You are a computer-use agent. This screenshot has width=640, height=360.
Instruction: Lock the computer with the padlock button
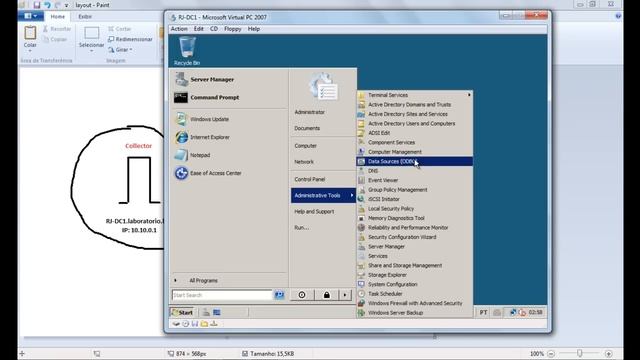pyautogui.click(x=327, y=295)
